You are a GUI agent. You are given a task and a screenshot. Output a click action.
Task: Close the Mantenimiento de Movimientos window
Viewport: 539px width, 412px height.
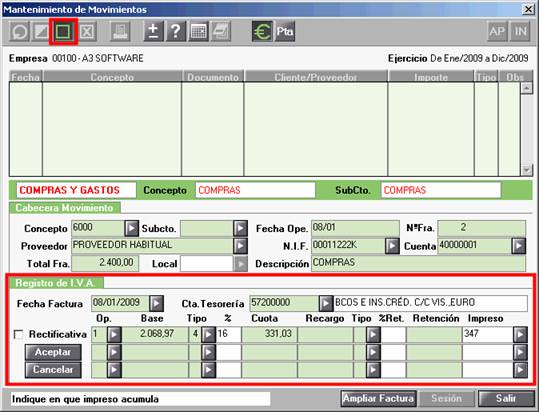coord(528,9)
